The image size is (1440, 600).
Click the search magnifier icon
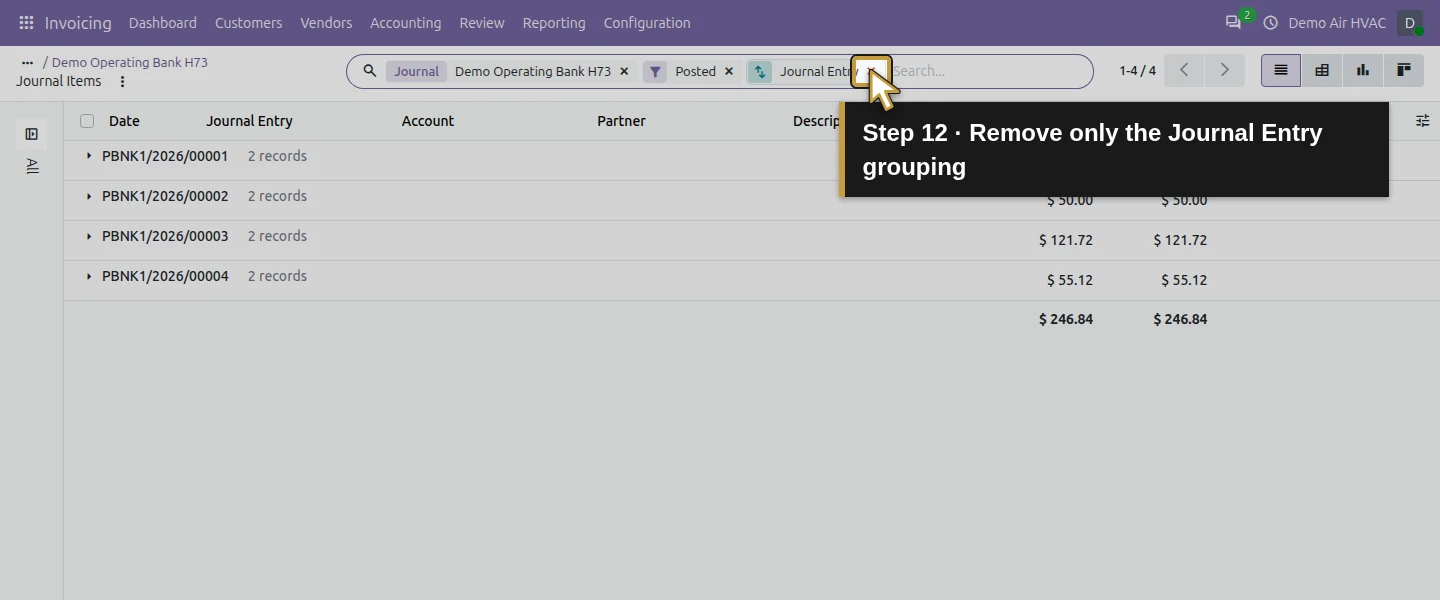[369, 71]
